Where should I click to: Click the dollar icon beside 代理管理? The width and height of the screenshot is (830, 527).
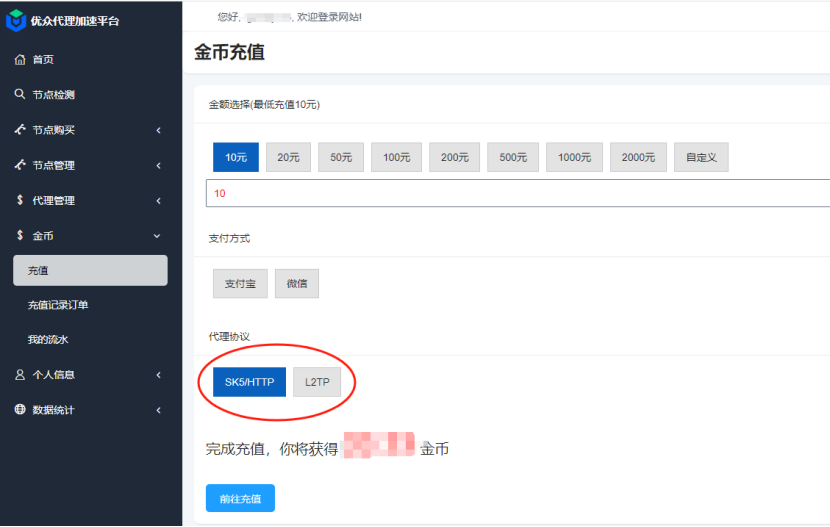pyautogui.click(x=20, y=200)
